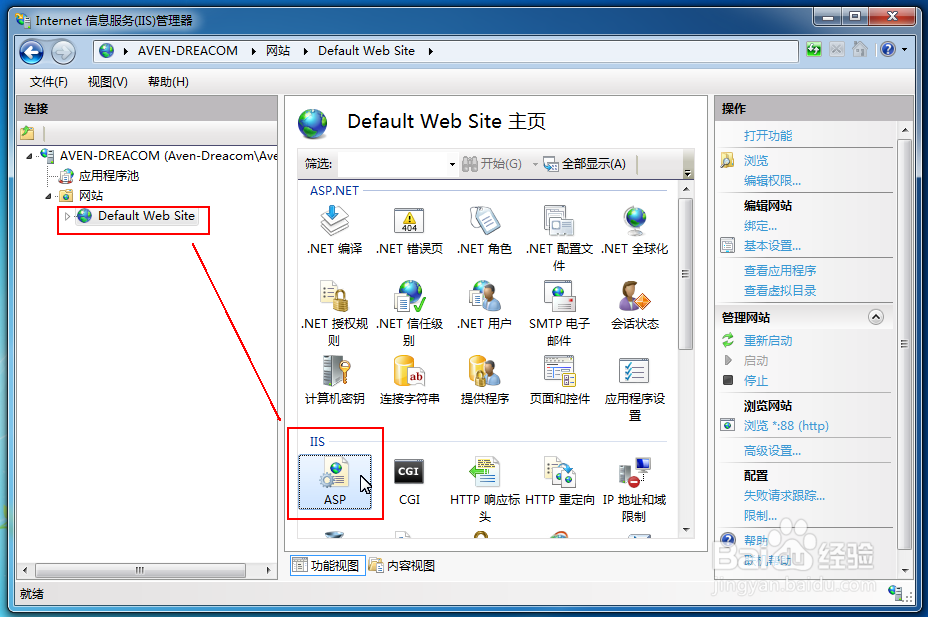Click the 重新启动 link
Image resolution: width=928 pixels, height=617 pixels.
(768, 340)
